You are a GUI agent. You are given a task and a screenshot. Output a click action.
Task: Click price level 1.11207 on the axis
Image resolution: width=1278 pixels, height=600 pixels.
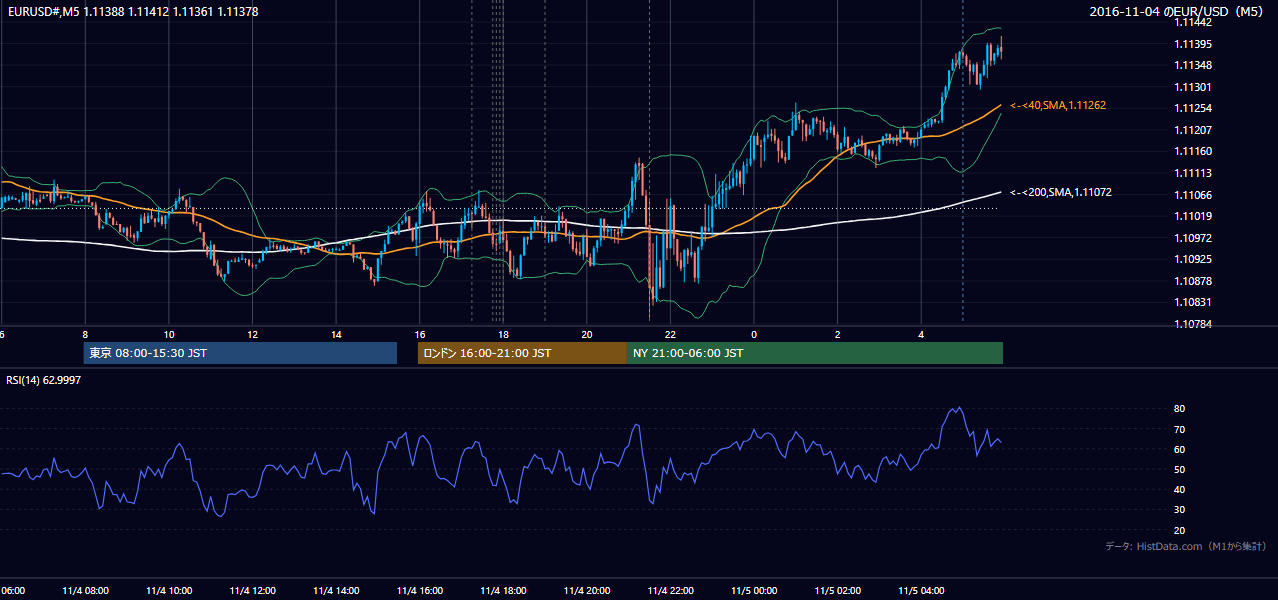(1192, 130)
